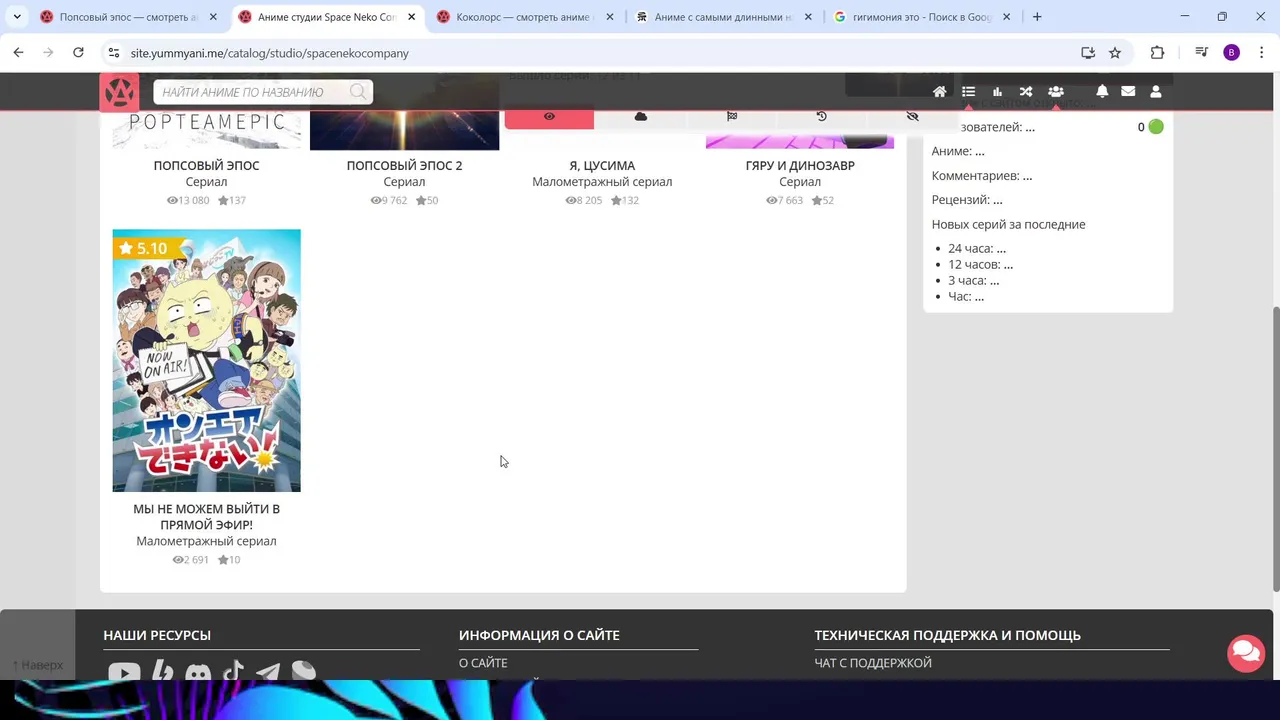Click the search magnifier in the anime search box

(x=357, y=92)
